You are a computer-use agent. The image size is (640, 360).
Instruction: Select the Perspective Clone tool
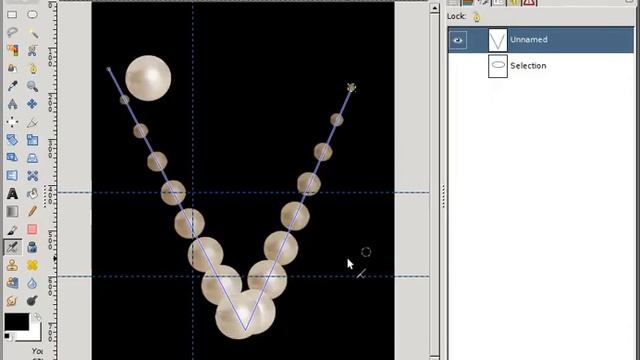12,283
